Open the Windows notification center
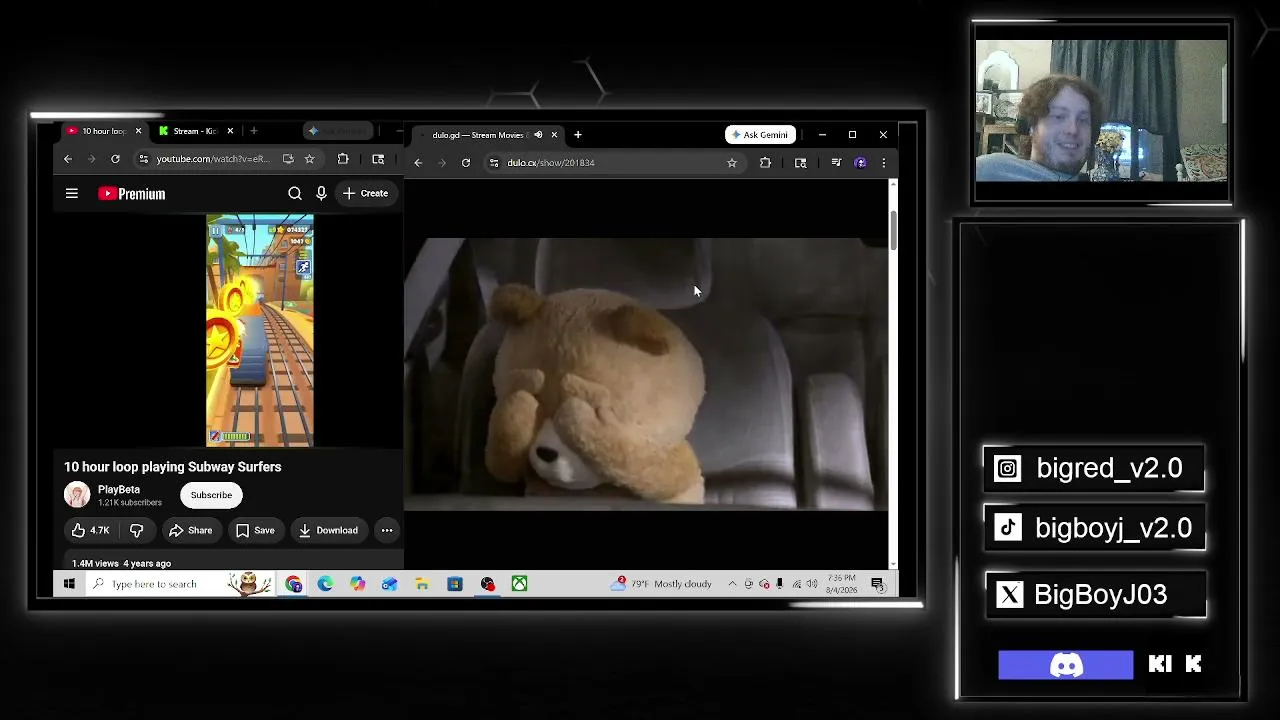The height and width of the screenshot is (720, 1280). 877,584
